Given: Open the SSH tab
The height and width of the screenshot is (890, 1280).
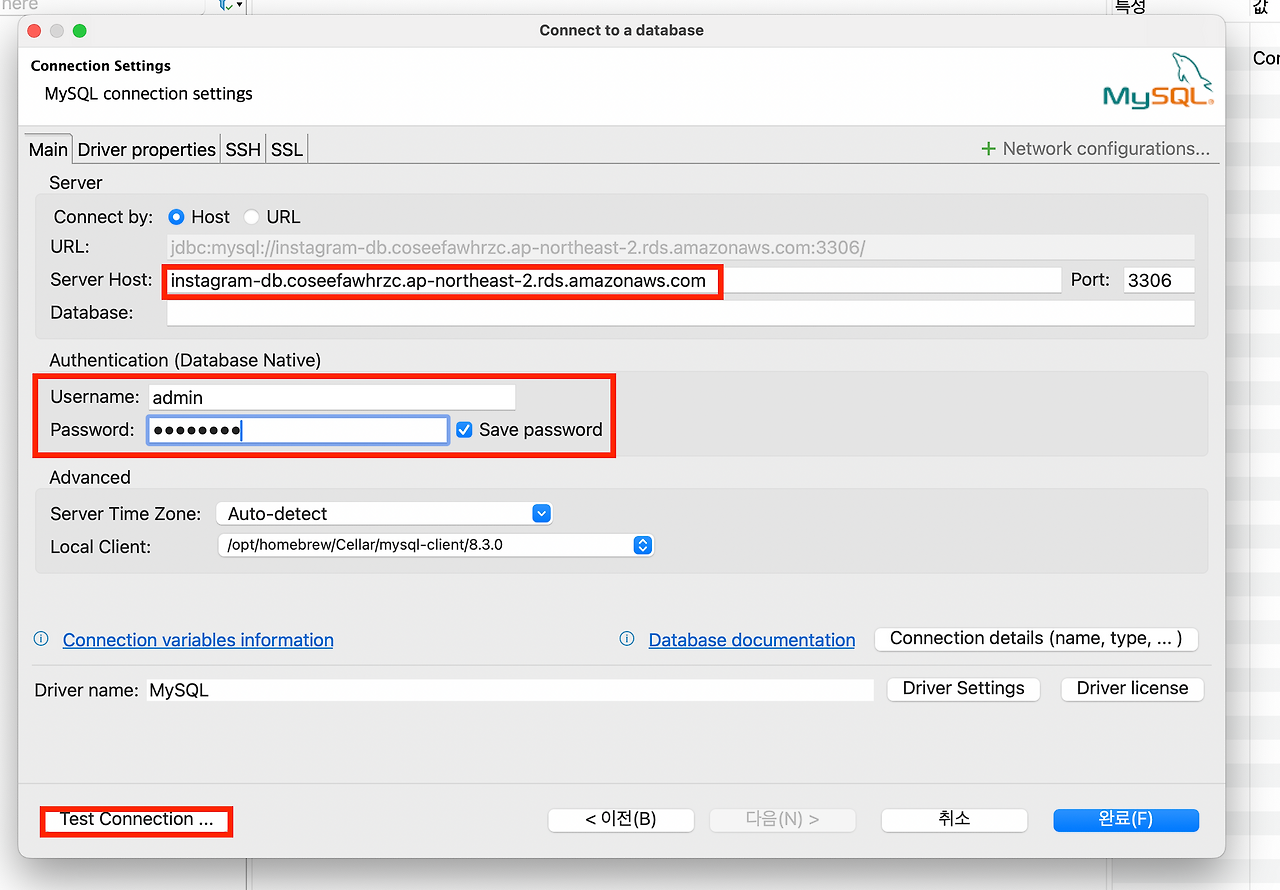Looking at the screenshot, I should coord(243,150).
